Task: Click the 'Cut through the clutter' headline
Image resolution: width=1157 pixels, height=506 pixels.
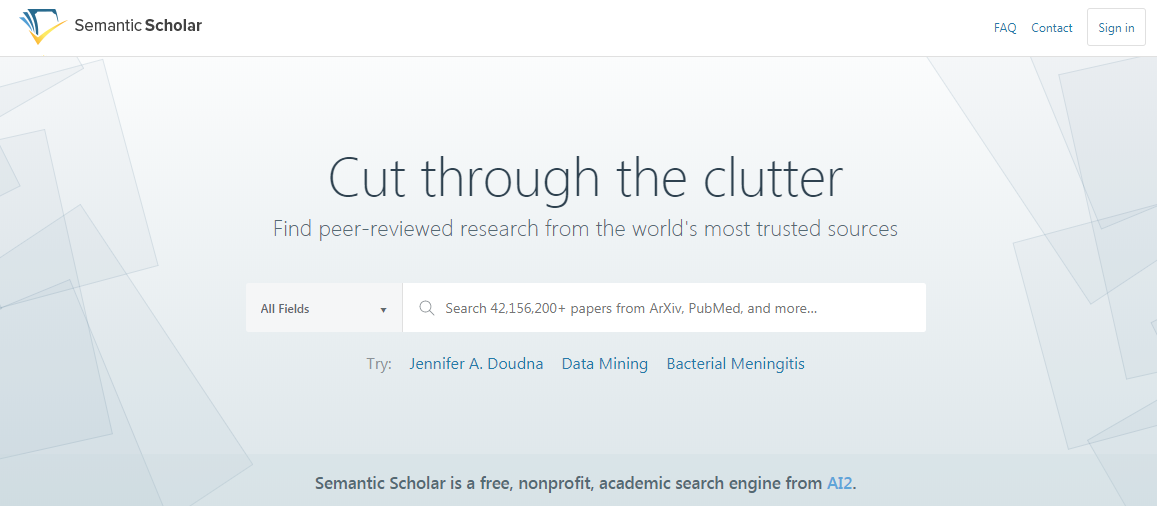Action: (x=585, y=176)
